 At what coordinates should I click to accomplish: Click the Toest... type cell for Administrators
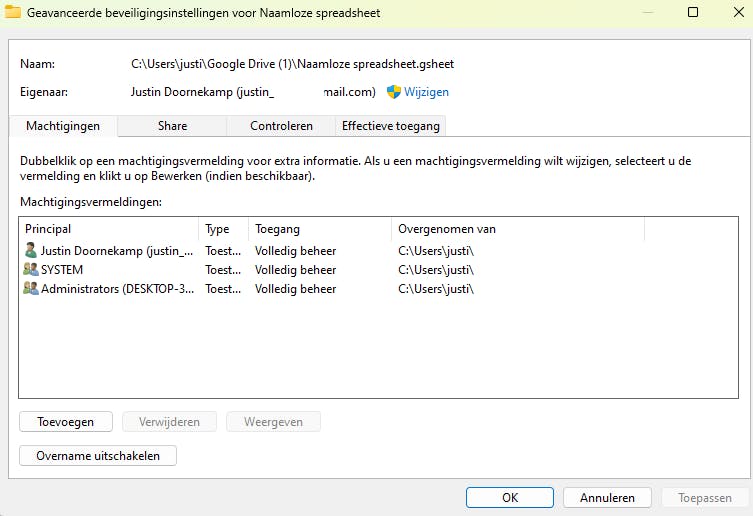point(223,289)
